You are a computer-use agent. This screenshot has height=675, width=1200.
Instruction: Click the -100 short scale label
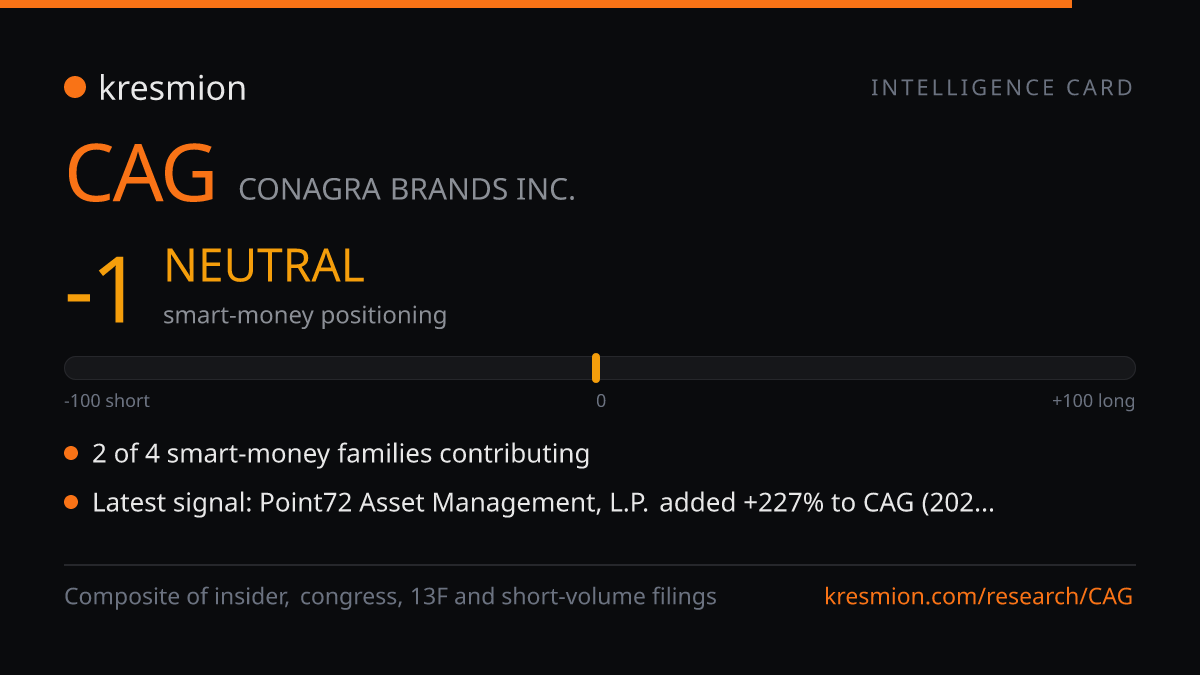pyautogui.click(x=107, y=401)
